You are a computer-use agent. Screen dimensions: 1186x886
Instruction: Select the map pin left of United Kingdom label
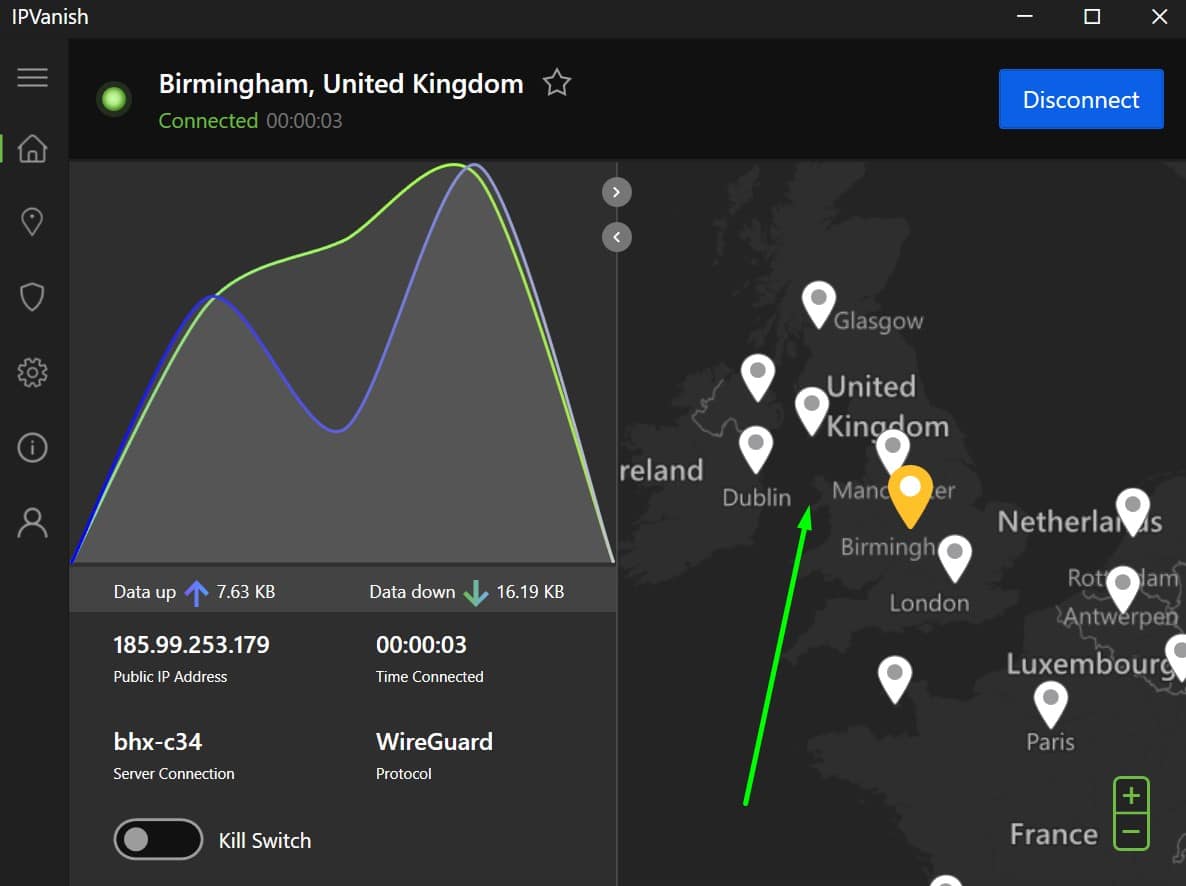pyautogui.click(x=812, y=411)
